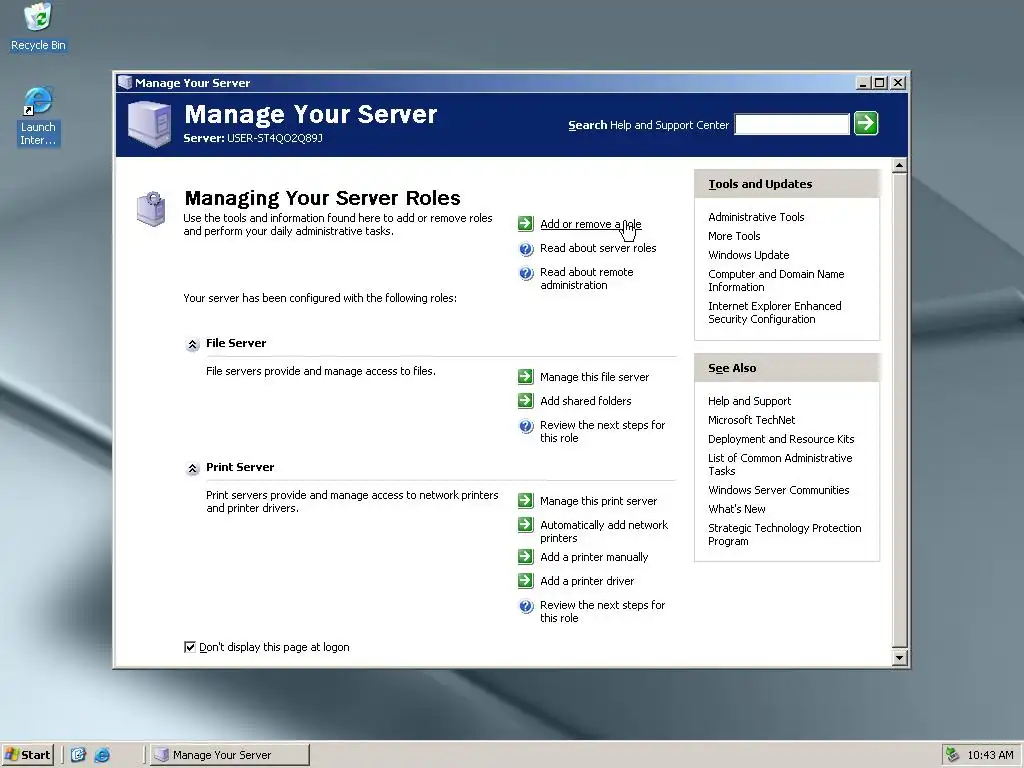Click the Recycle Bin desktop icon
The height and width of the screenshot is (768, 1024).
point(38,27)
